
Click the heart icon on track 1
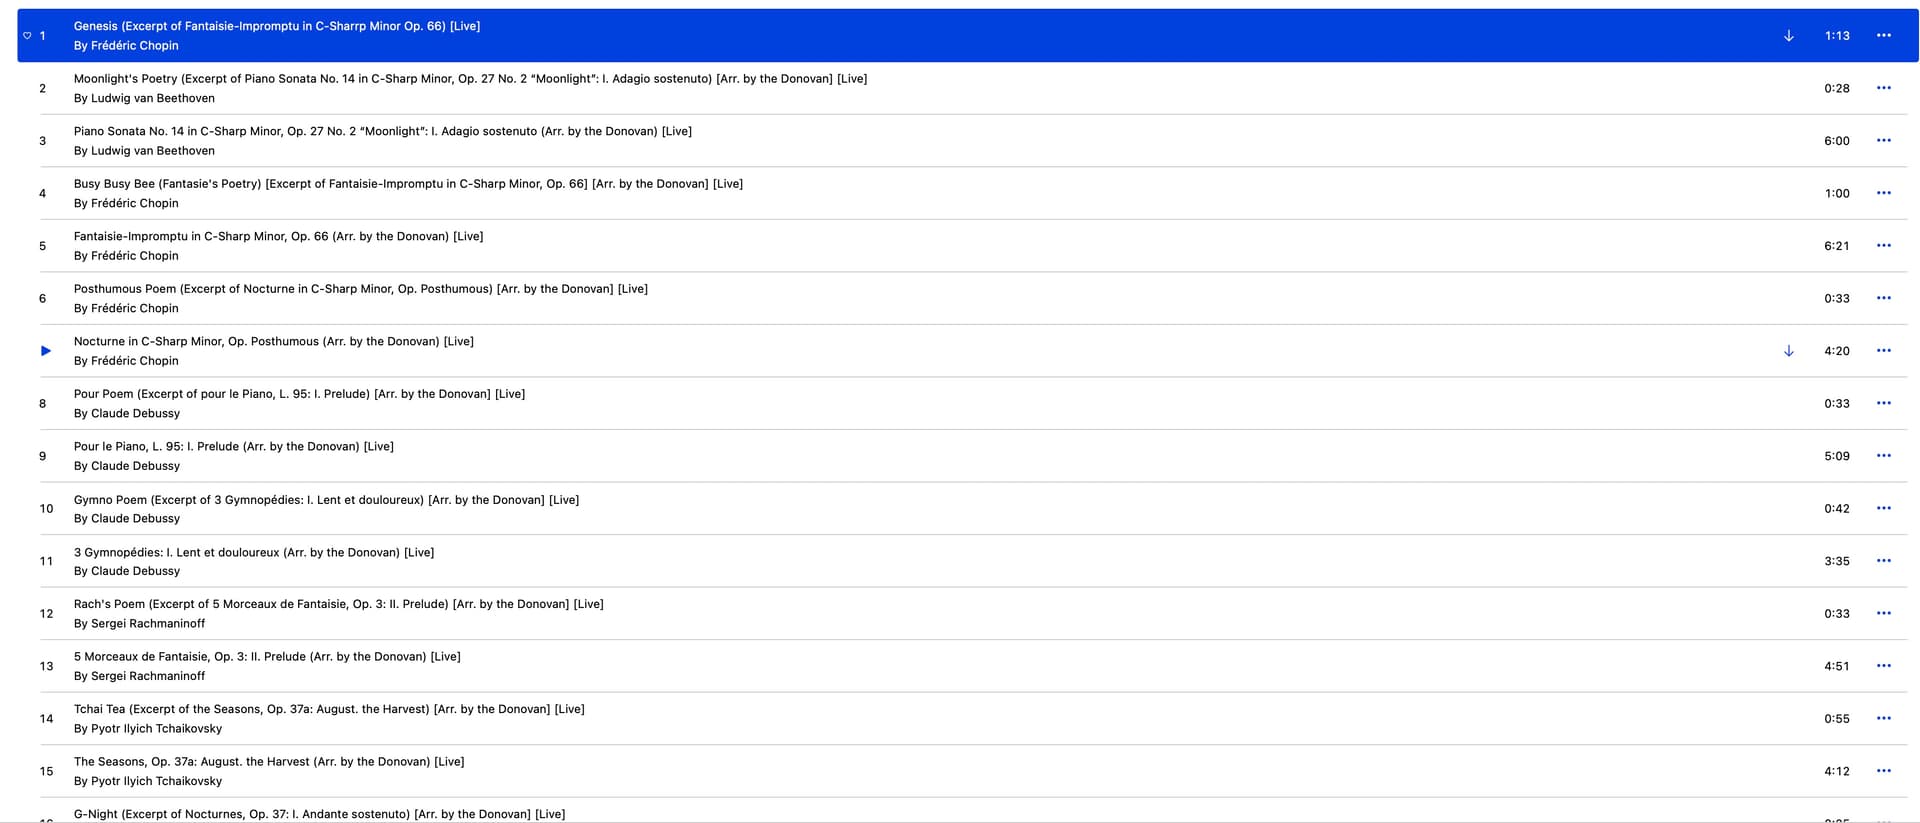point(27,36)
